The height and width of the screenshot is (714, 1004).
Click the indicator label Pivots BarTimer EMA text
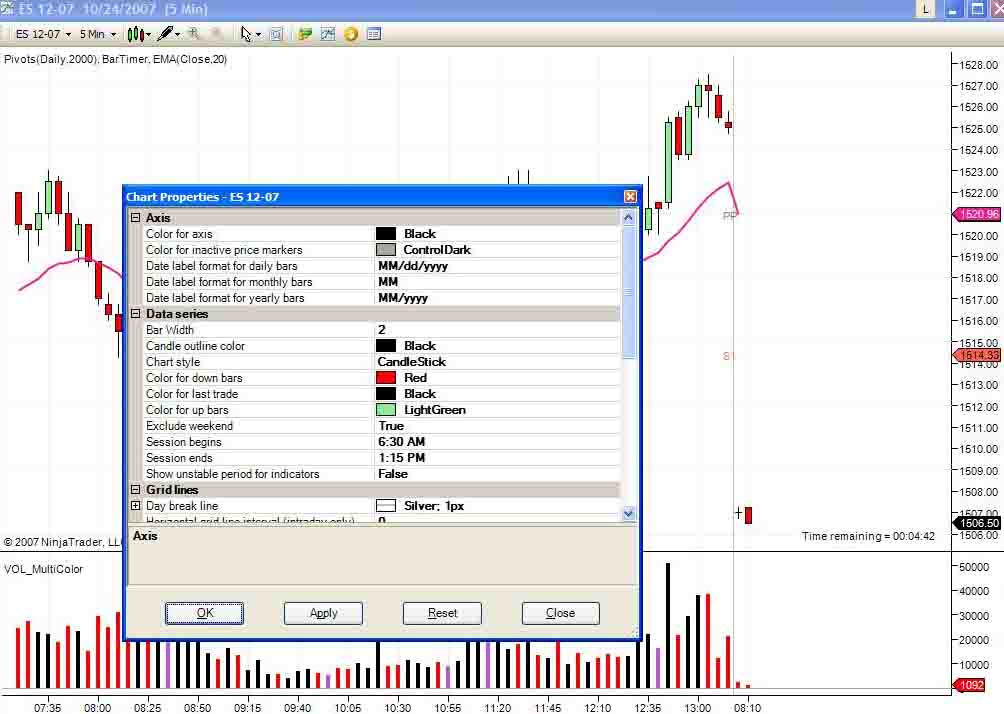click(x=115, y=59)
